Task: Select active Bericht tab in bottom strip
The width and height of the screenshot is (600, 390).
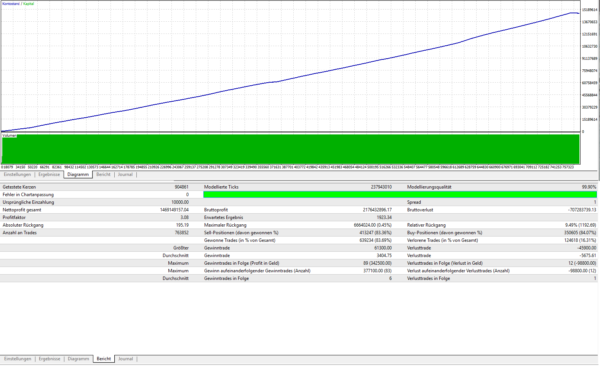Action: 104,359
